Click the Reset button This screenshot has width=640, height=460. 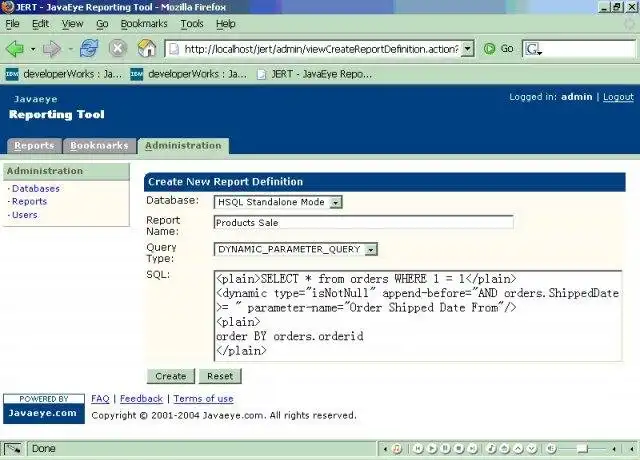(x=220, y=376)
